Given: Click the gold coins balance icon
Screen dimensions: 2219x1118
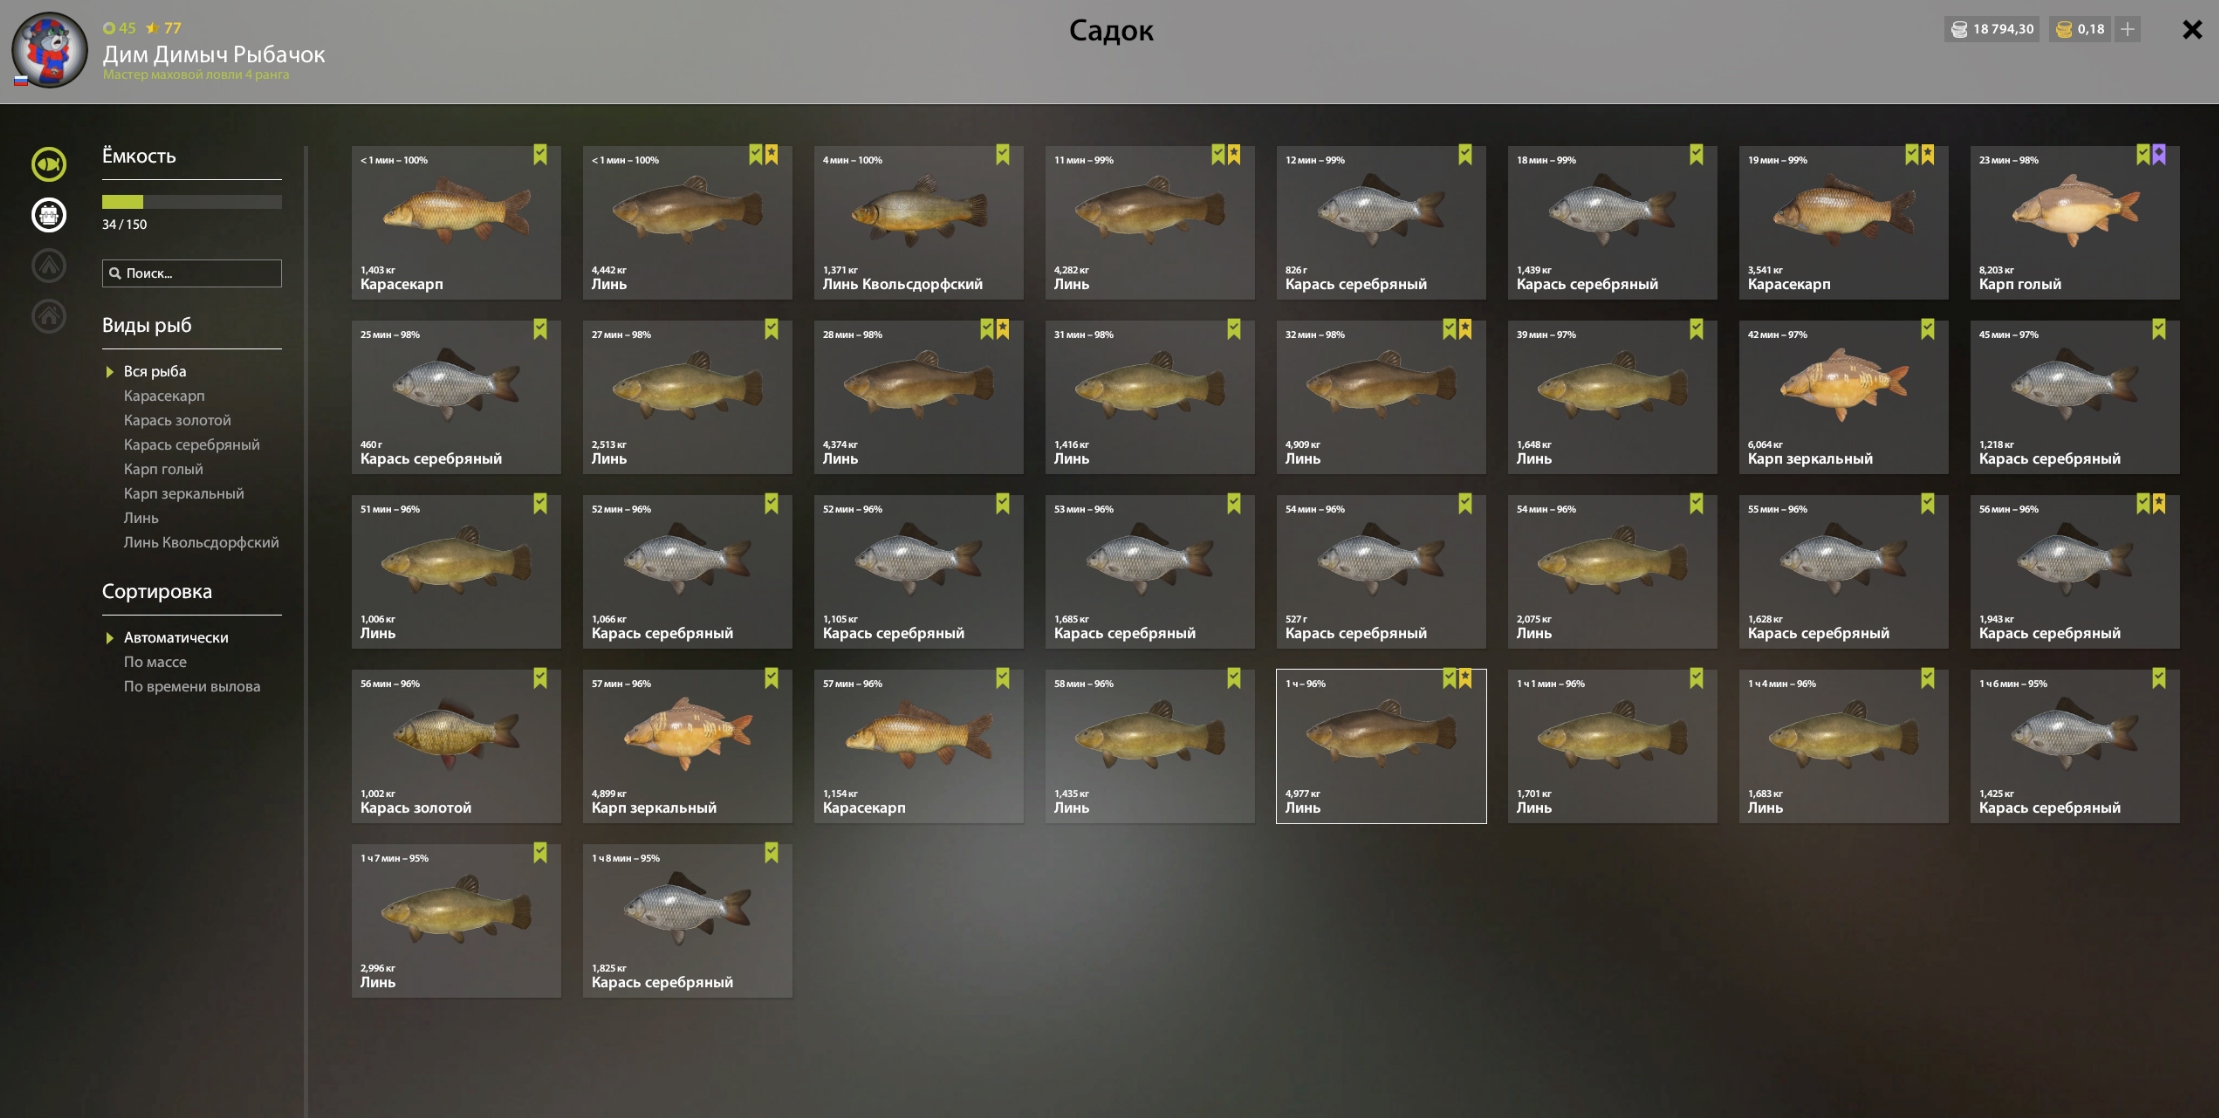Looking at the screenshot, I should [x=2064, y=29].
